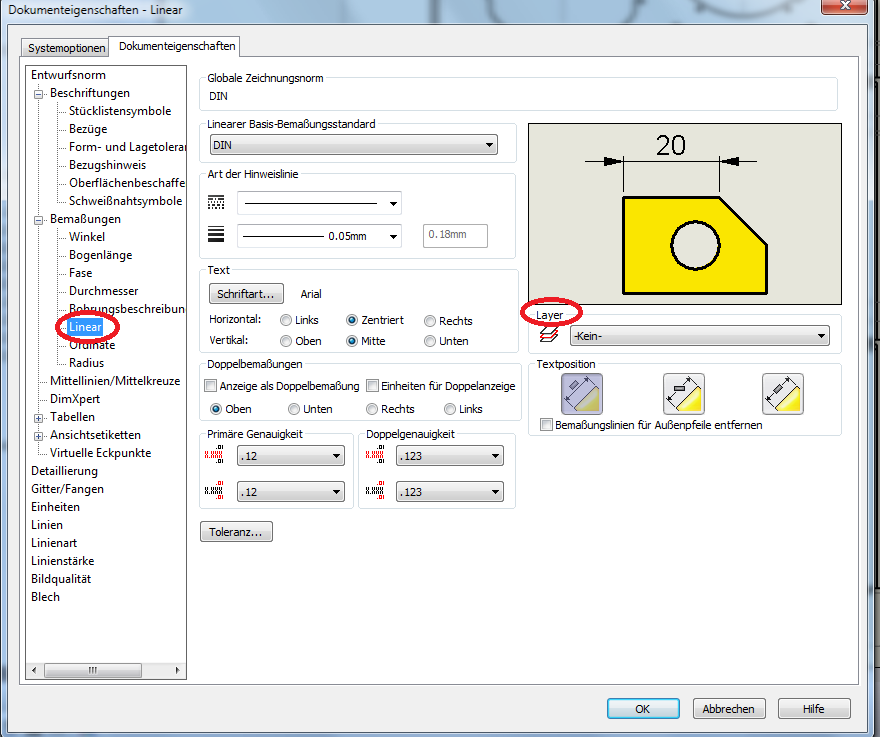Open the primary precision .12 dropdown
This screenshot has width=880, height=737.
[x=290, y=455]
